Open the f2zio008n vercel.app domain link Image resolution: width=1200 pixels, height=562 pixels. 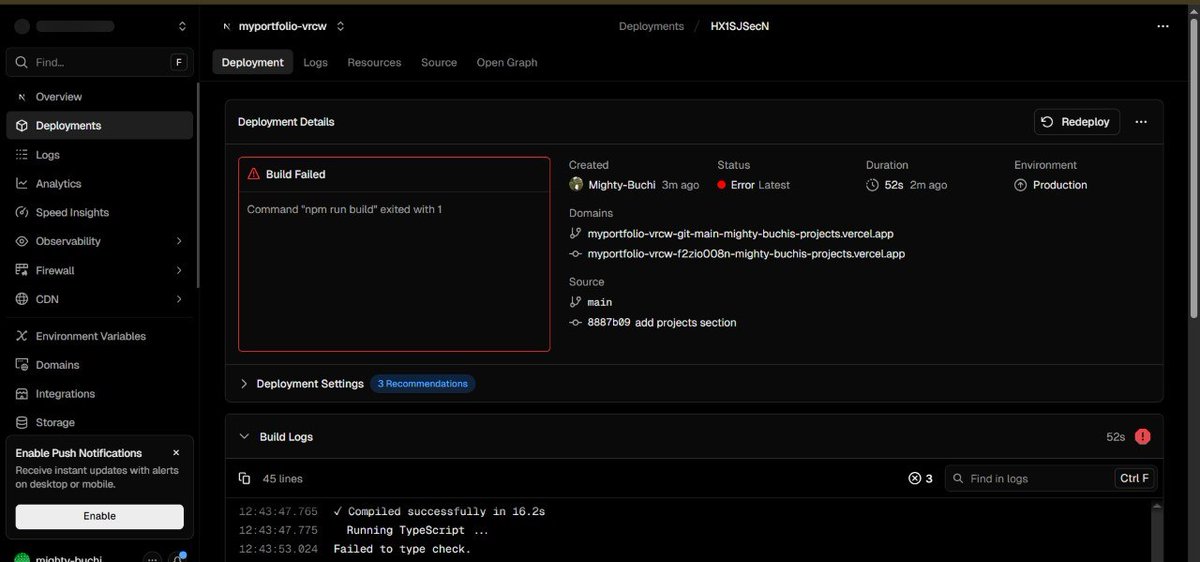(746, 254)
